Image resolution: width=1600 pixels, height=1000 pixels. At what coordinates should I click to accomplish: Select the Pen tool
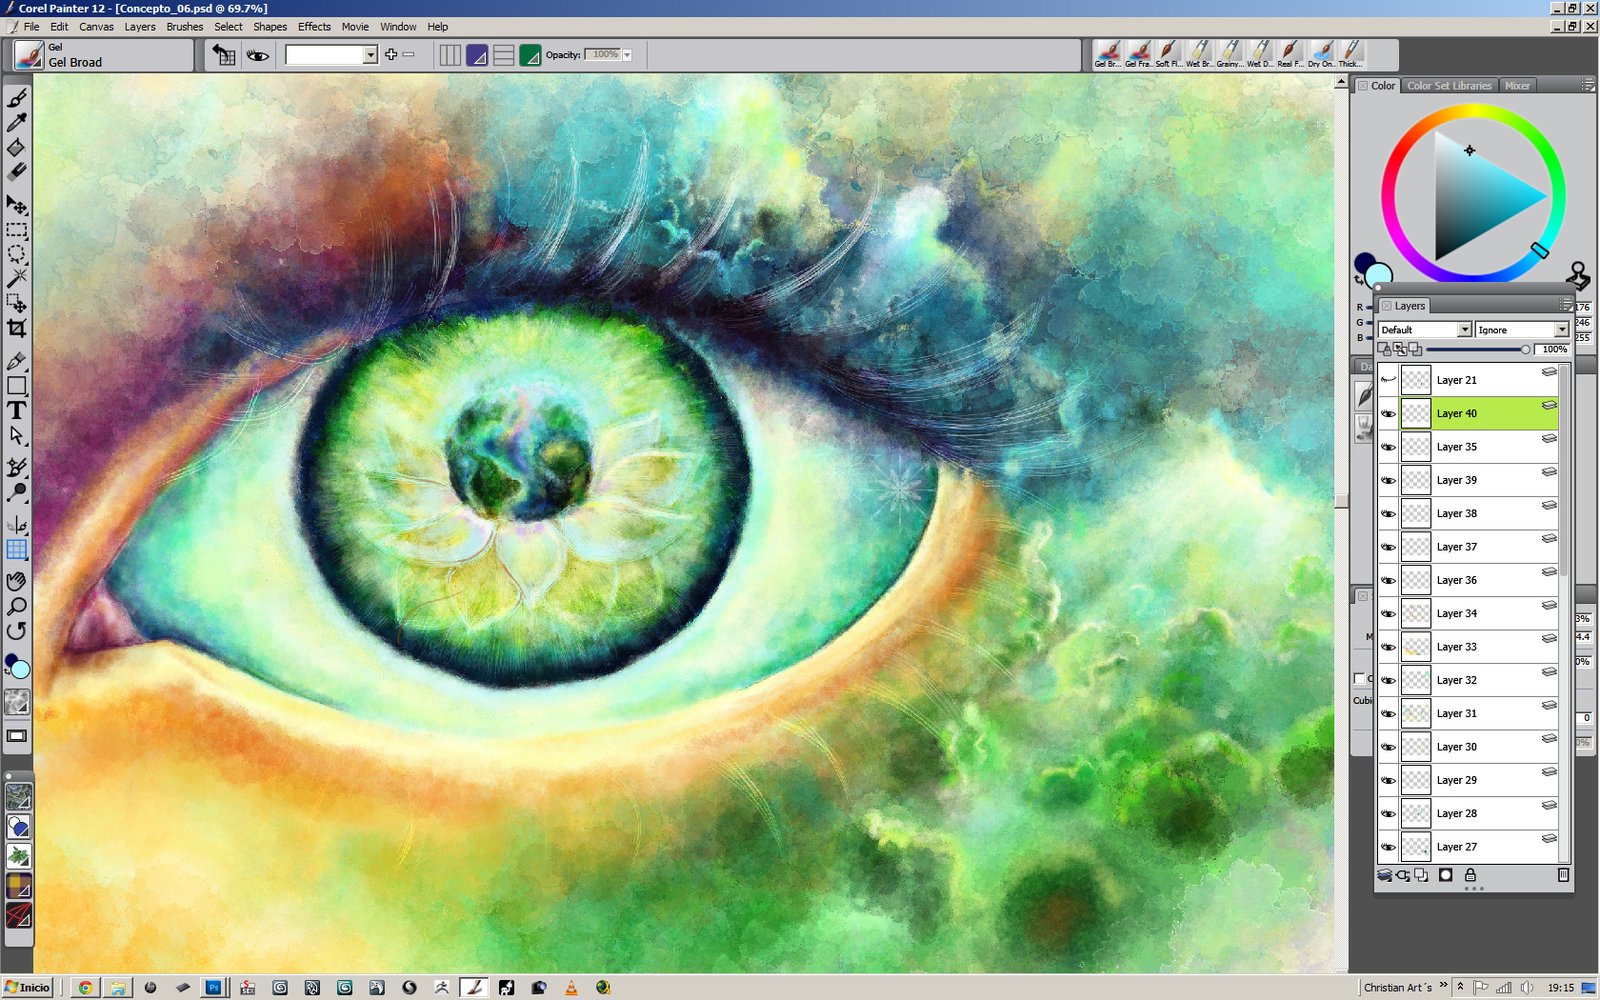17,361
